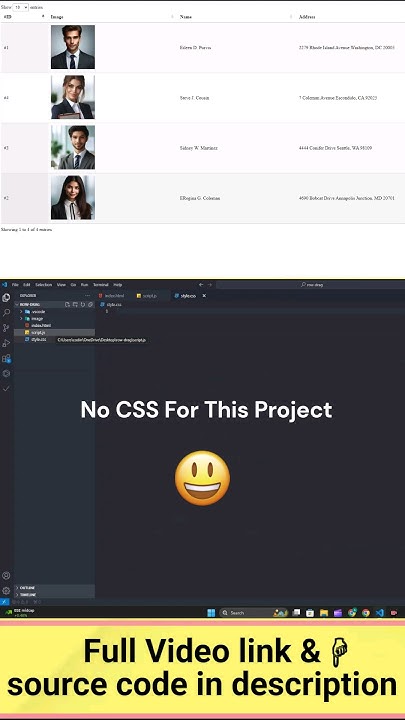Image resolution: width=405 pixels, height=720 pixels.
Task: Expand the image folder
Action: click(34, 318)
